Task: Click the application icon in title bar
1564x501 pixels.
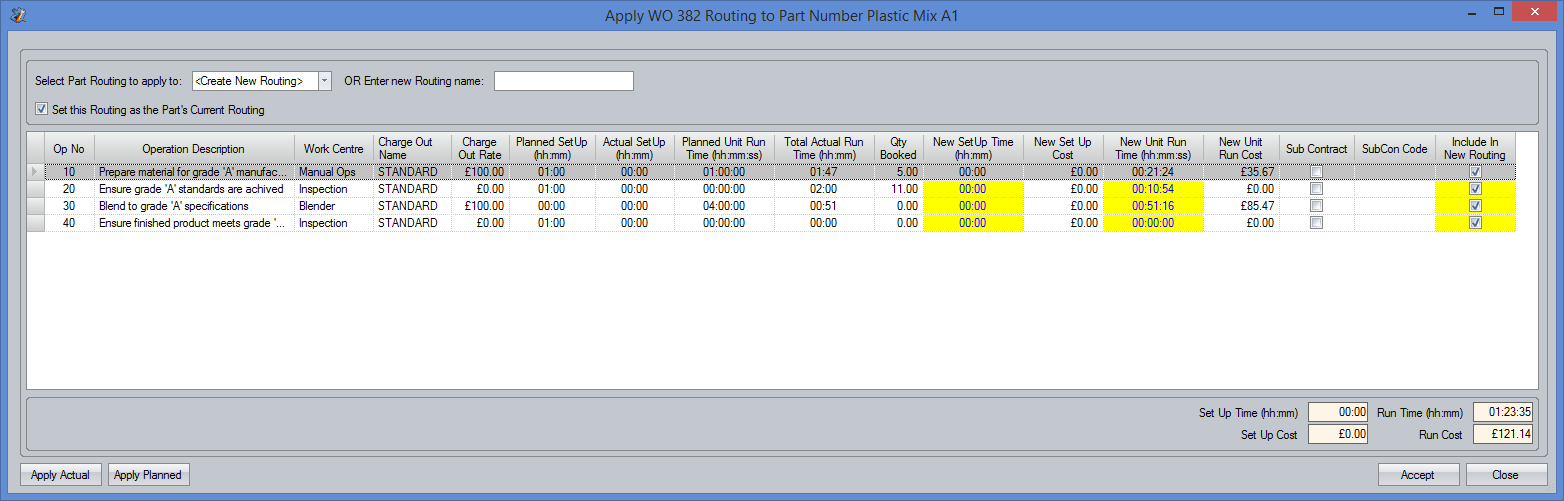Action: 17,16
